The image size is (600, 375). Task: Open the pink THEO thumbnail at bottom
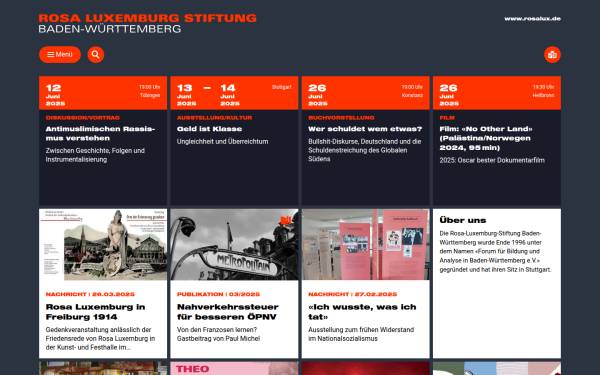[x=234, y=368]
